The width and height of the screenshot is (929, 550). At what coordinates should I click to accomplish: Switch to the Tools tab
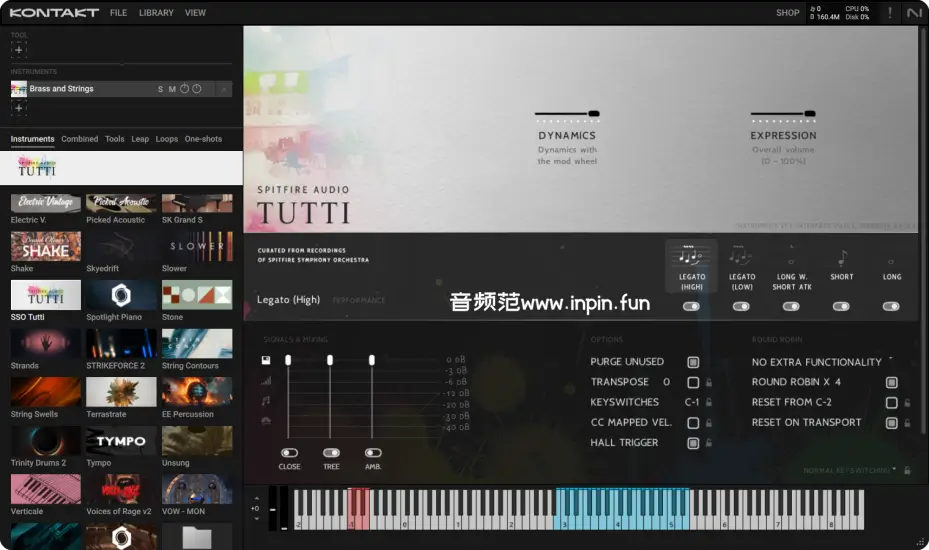(x=114, y=139)
